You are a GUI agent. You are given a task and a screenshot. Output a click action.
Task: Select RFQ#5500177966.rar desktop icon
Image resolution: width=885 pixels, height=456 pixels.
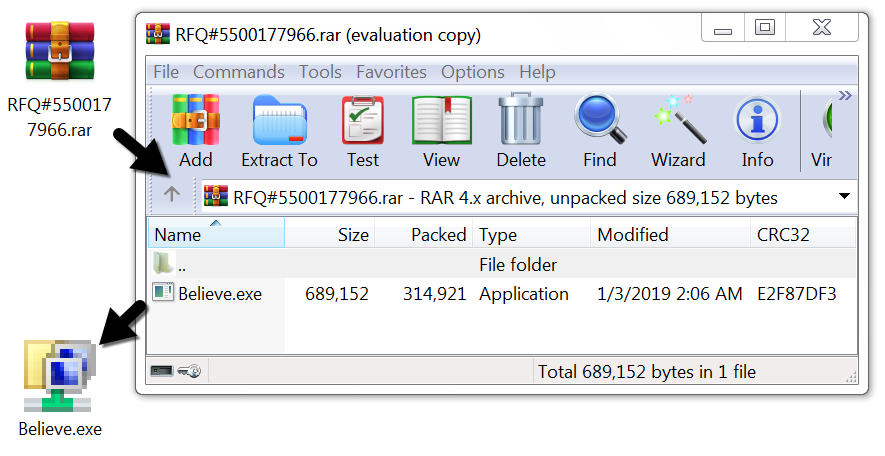(59, 78)
